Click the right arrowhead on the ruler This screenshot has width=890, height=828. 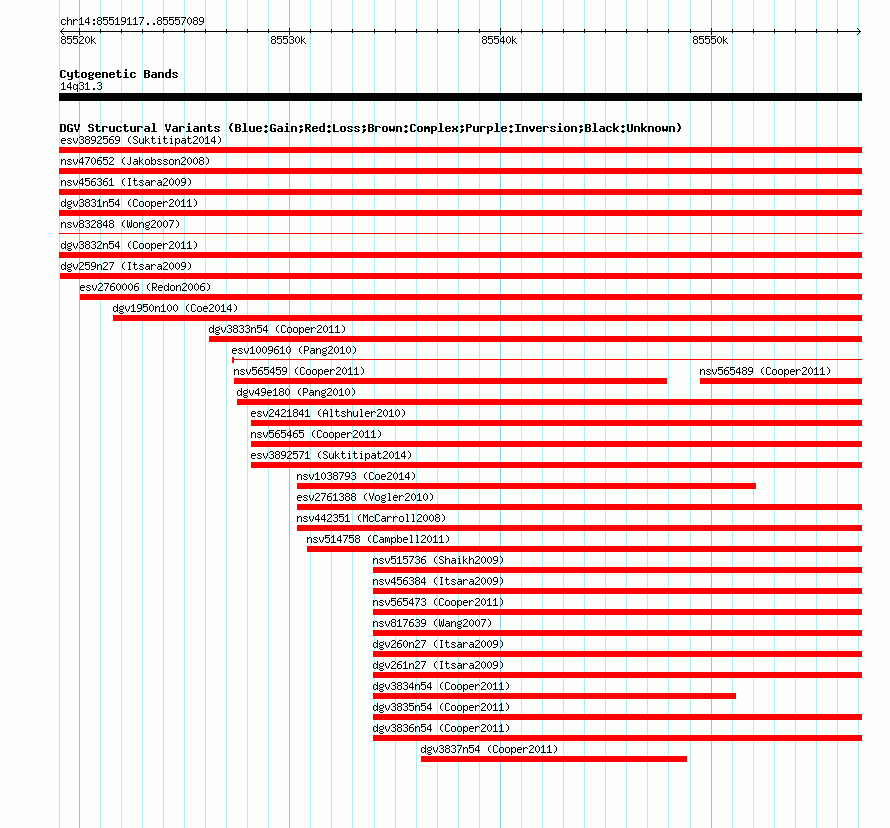859,31
